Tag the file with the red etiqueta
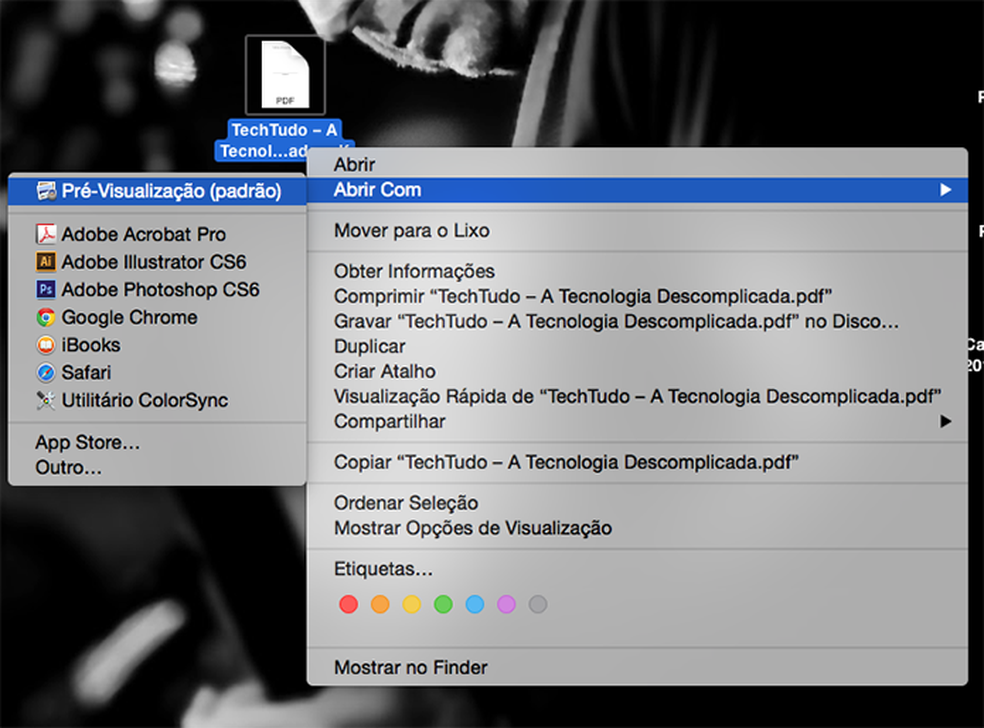Viewport: 984px width, 728px height. tap(348, 604)
